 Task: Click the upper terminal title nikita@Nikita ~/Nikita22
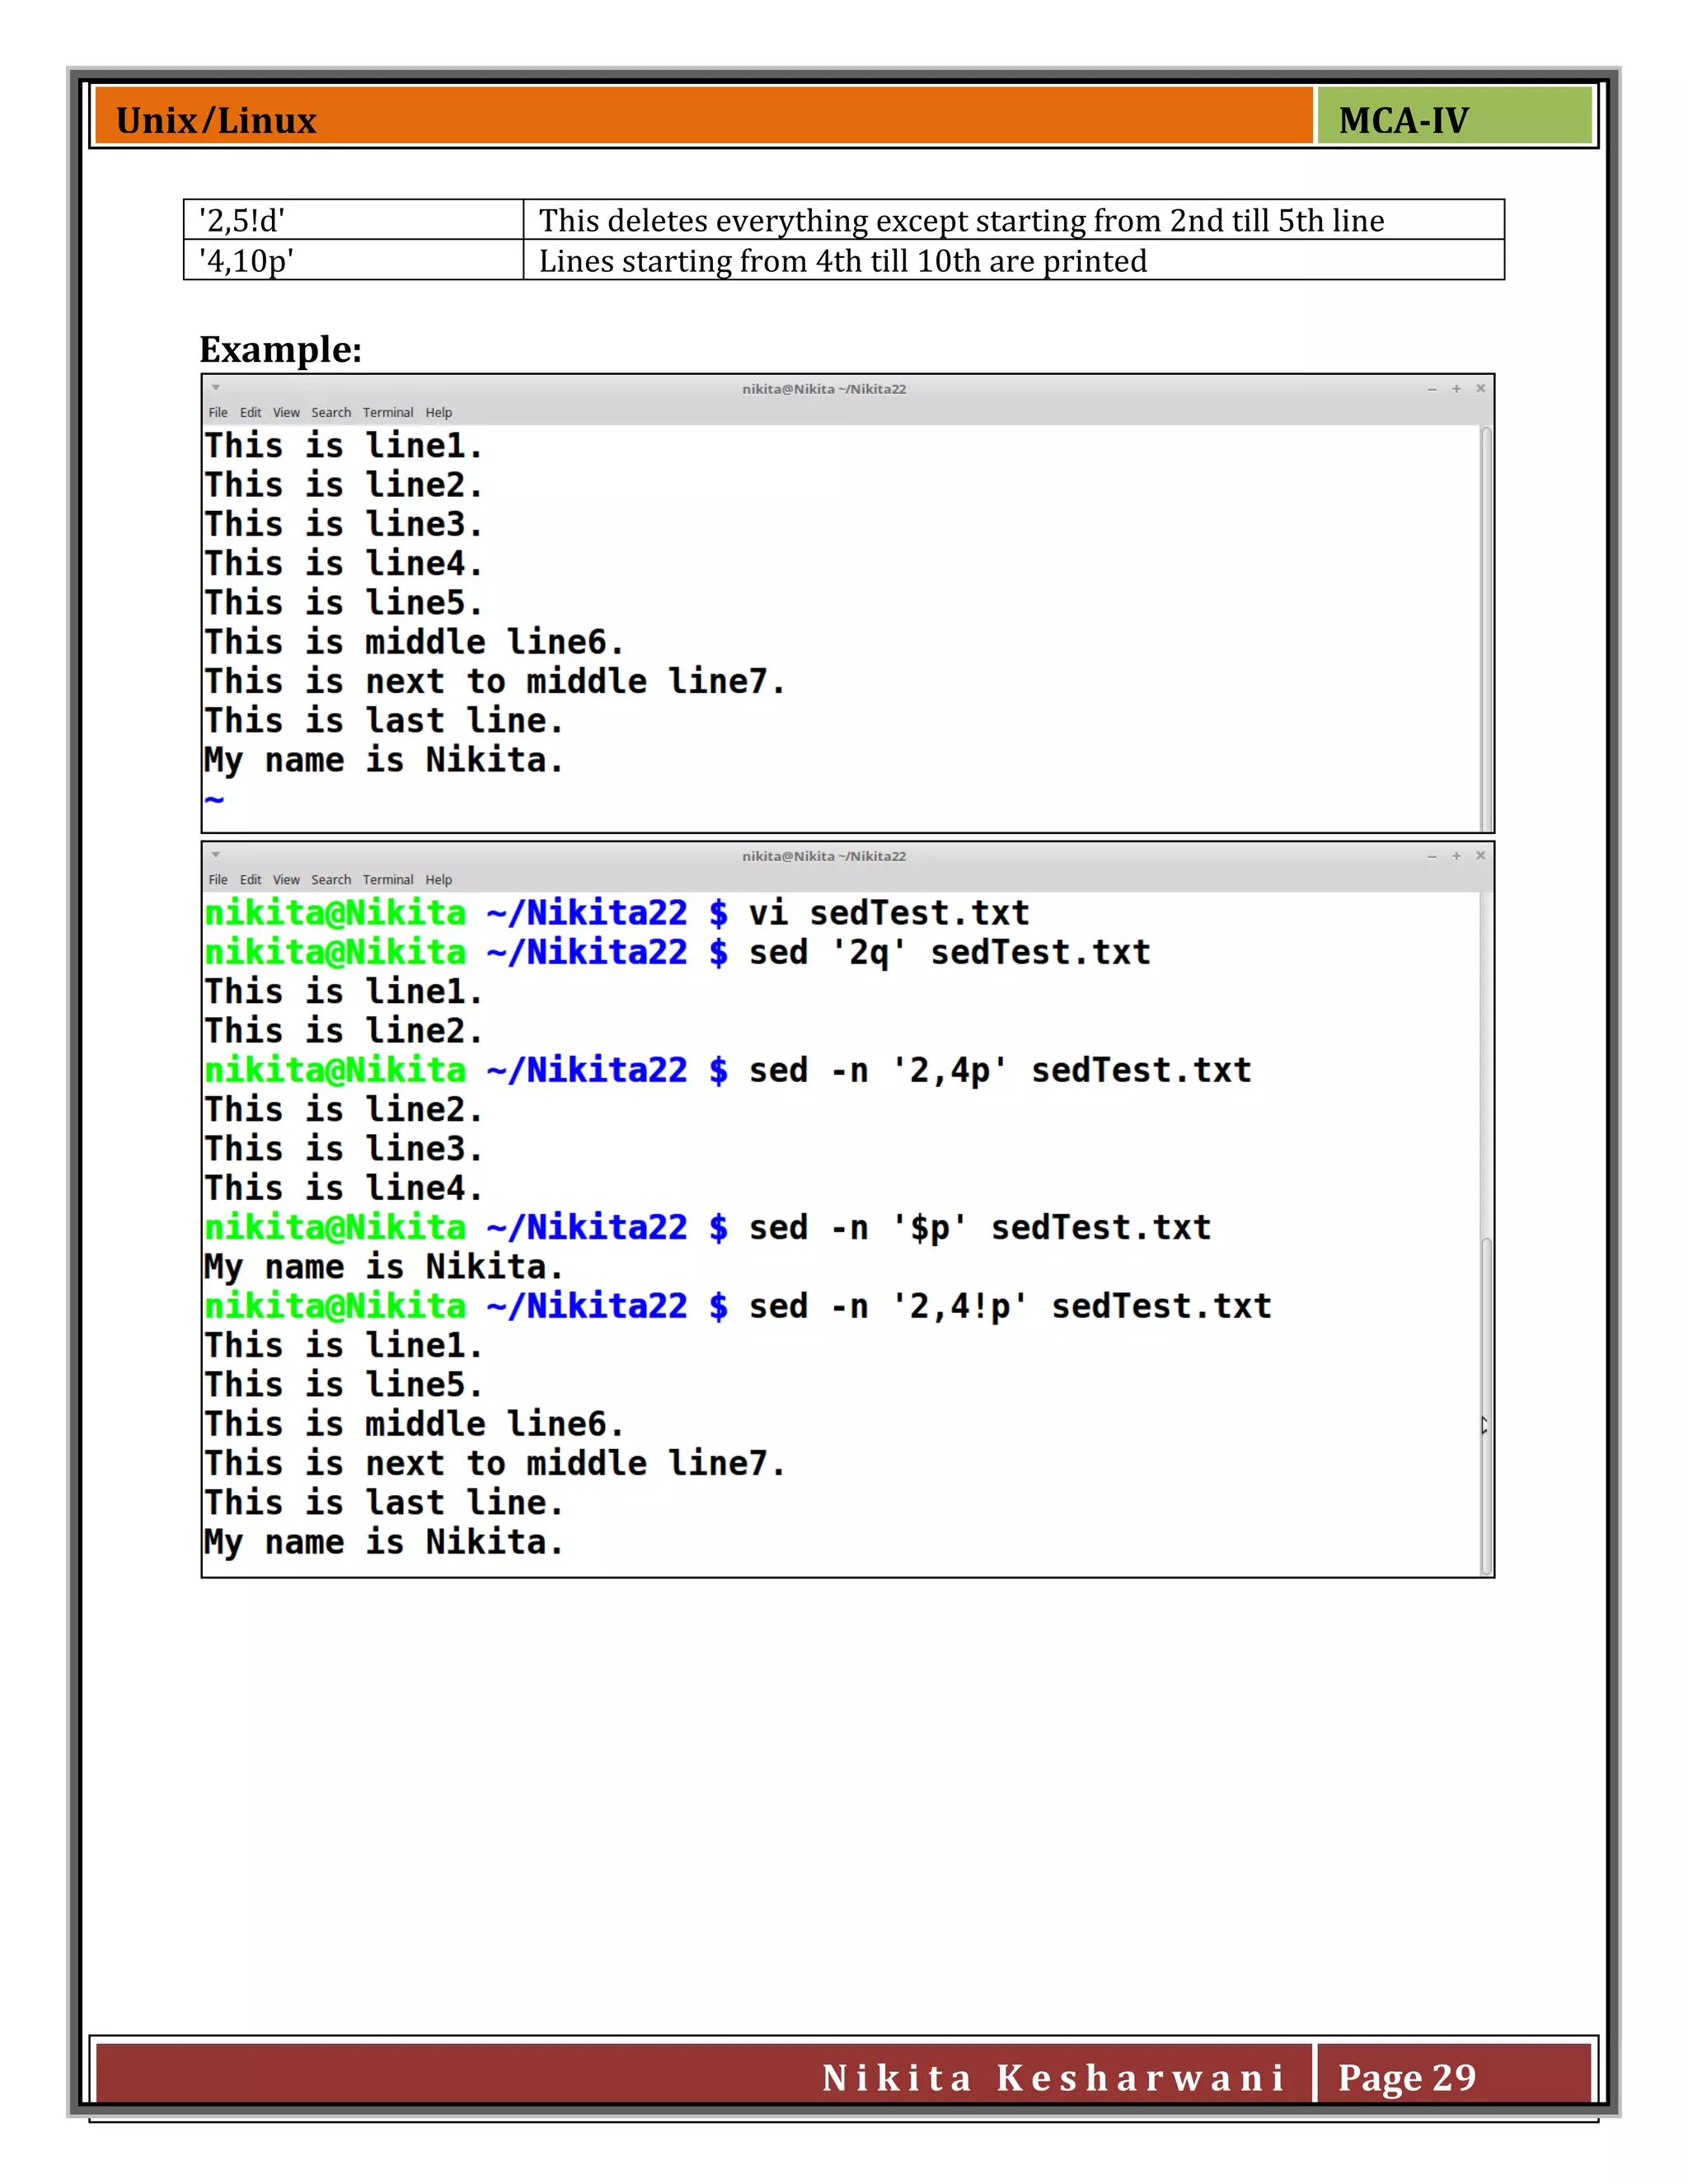pos(824,388)
